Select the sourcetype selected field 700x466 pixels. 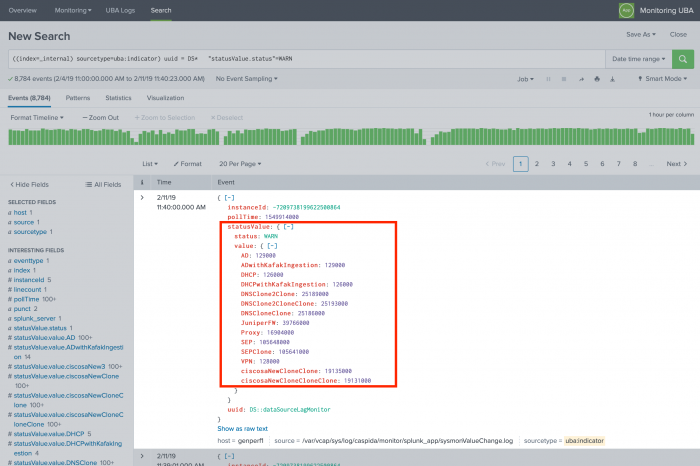30,232
